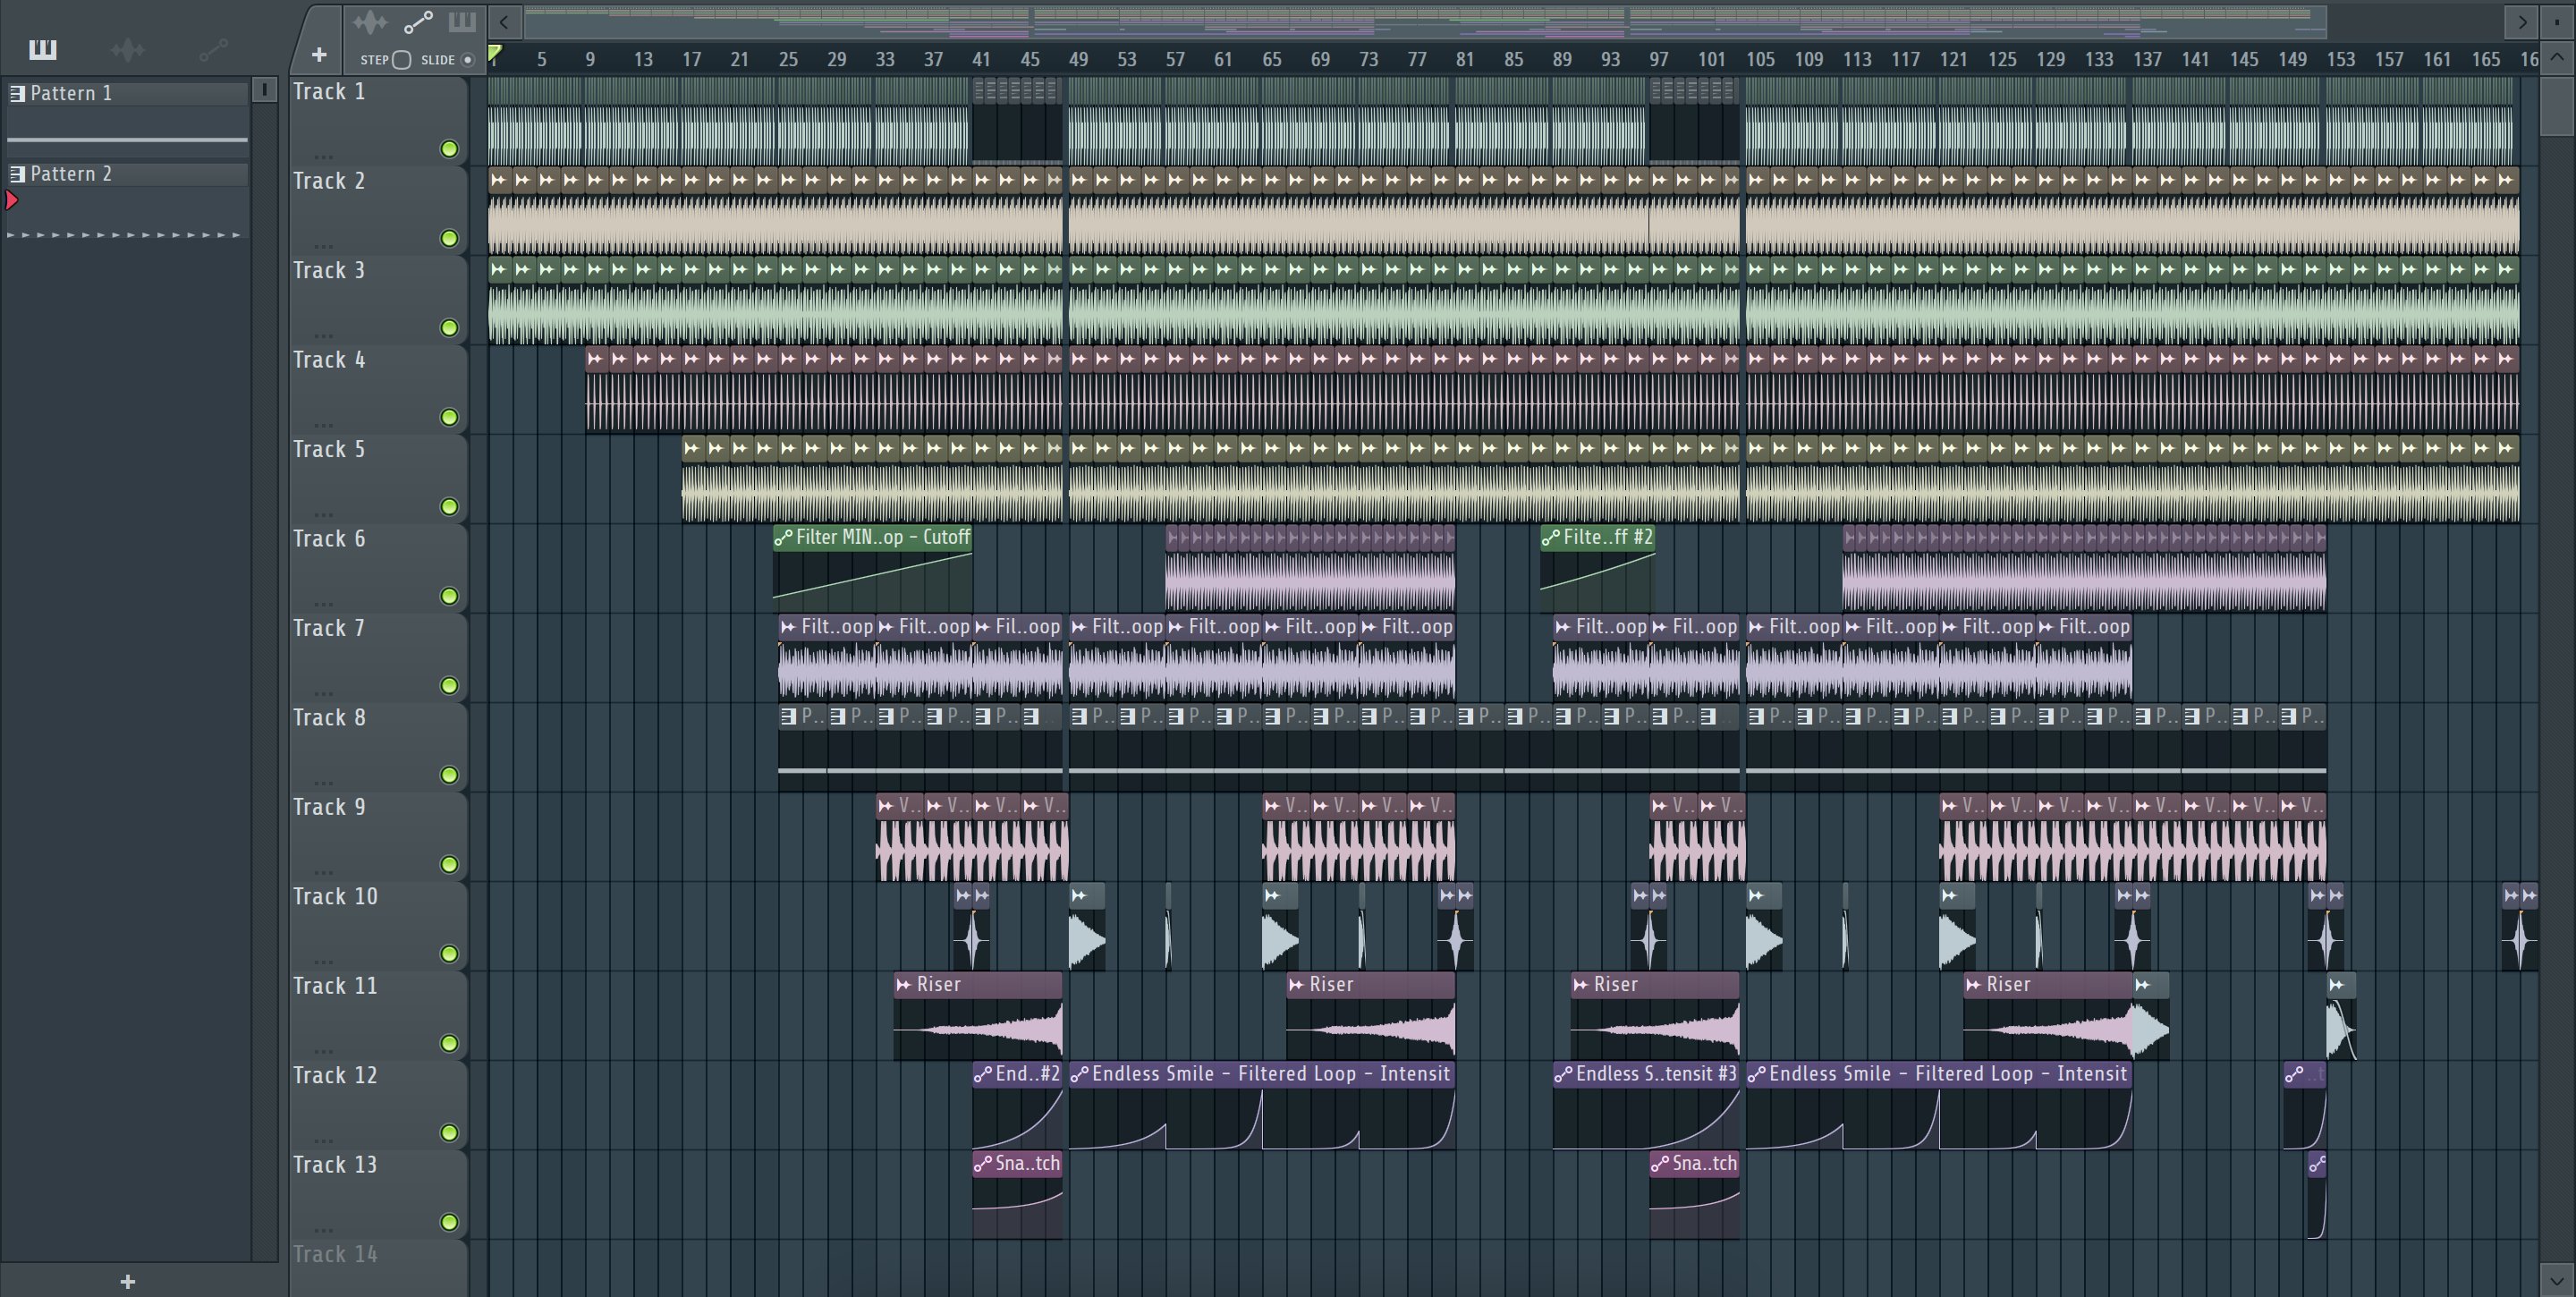Select the Track 8 header

tap(378, 747)
